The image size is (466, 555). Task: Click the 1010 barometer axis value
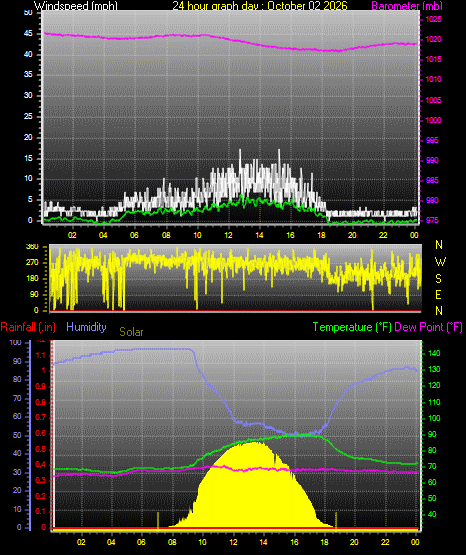[x=433, y=80]
